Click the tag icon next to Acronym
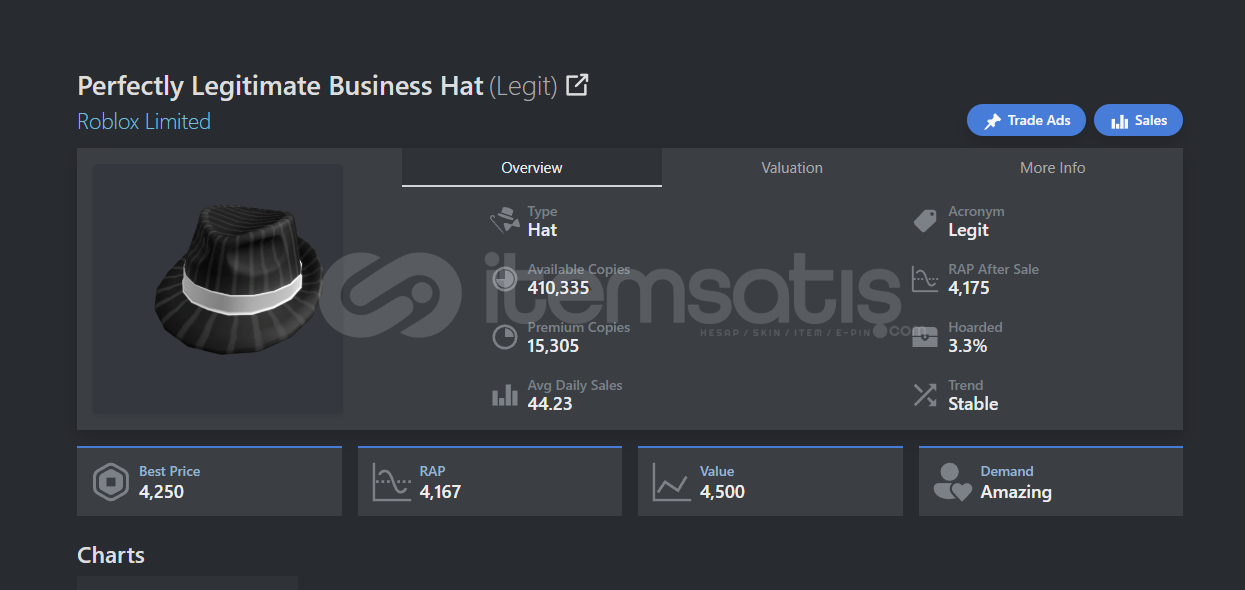 coord(926,220)
